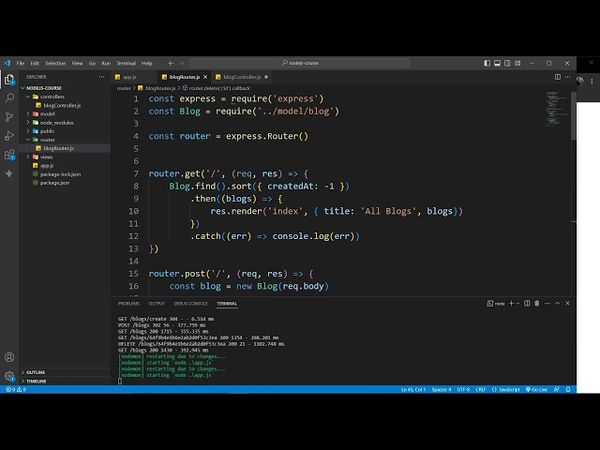Viewport: 600px width, 450px height.
Task: Open terminal panel more actions
Action: [x=547, y=303]
